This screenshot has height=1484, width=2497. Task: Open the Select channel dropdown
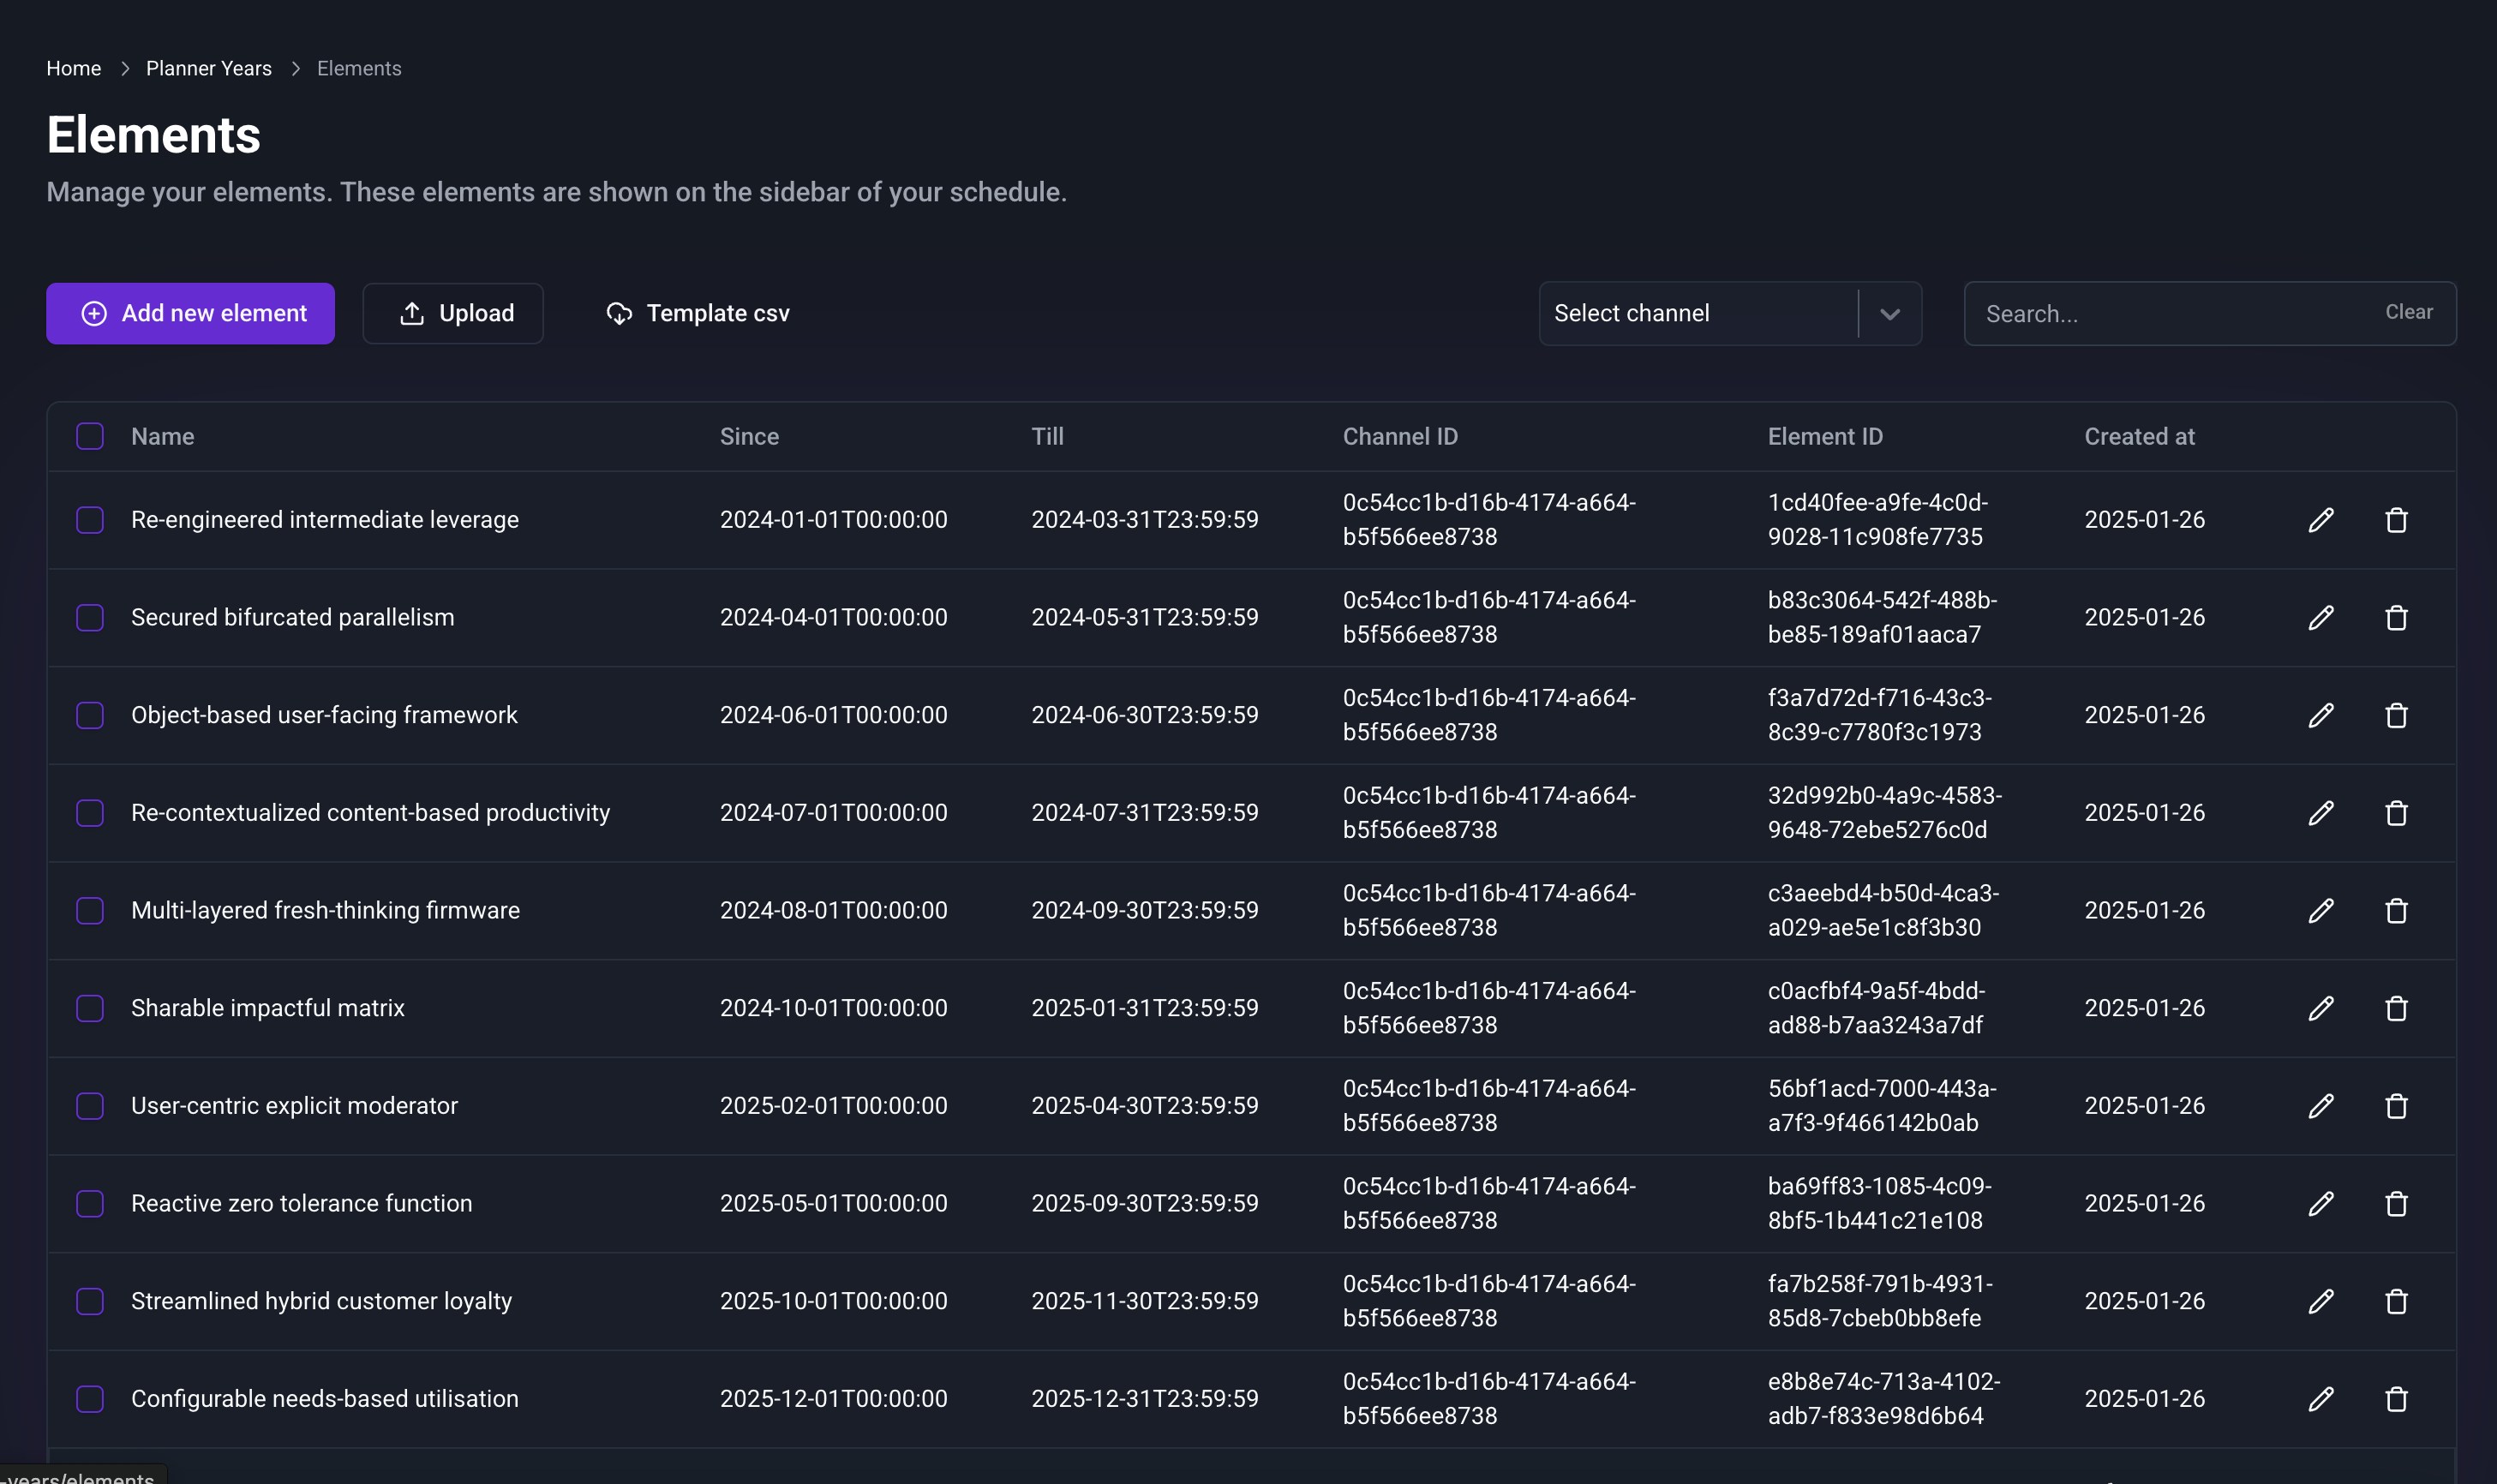click(x=1729, y=314)
